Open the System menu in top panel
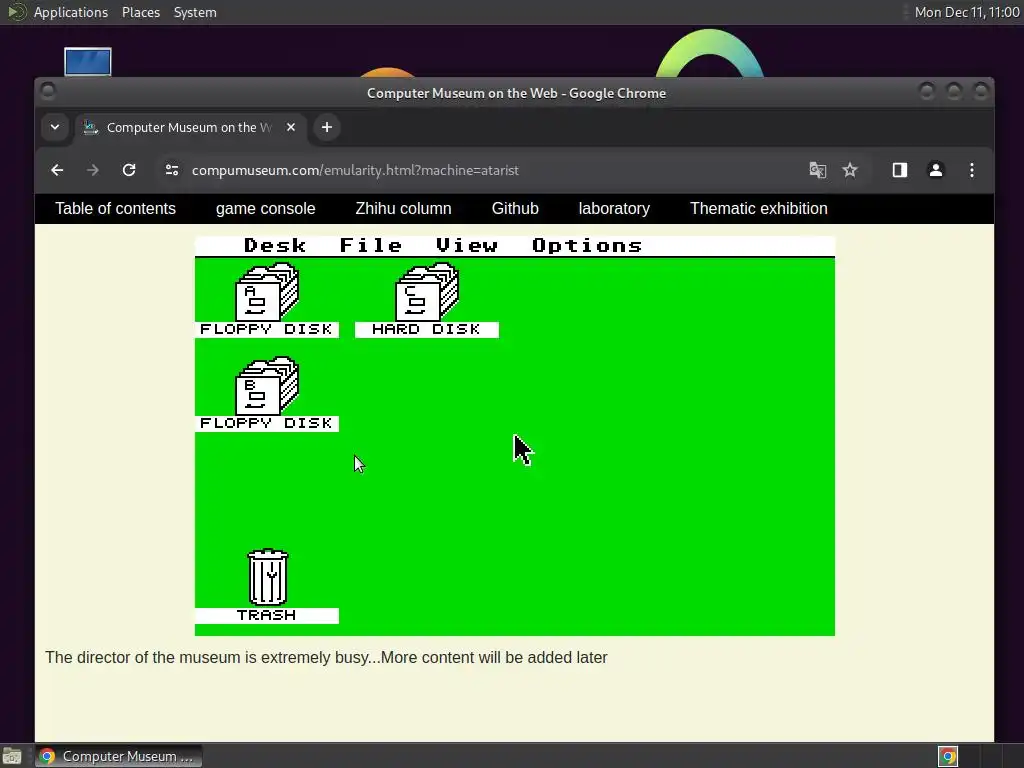 [x=195, y=12]
